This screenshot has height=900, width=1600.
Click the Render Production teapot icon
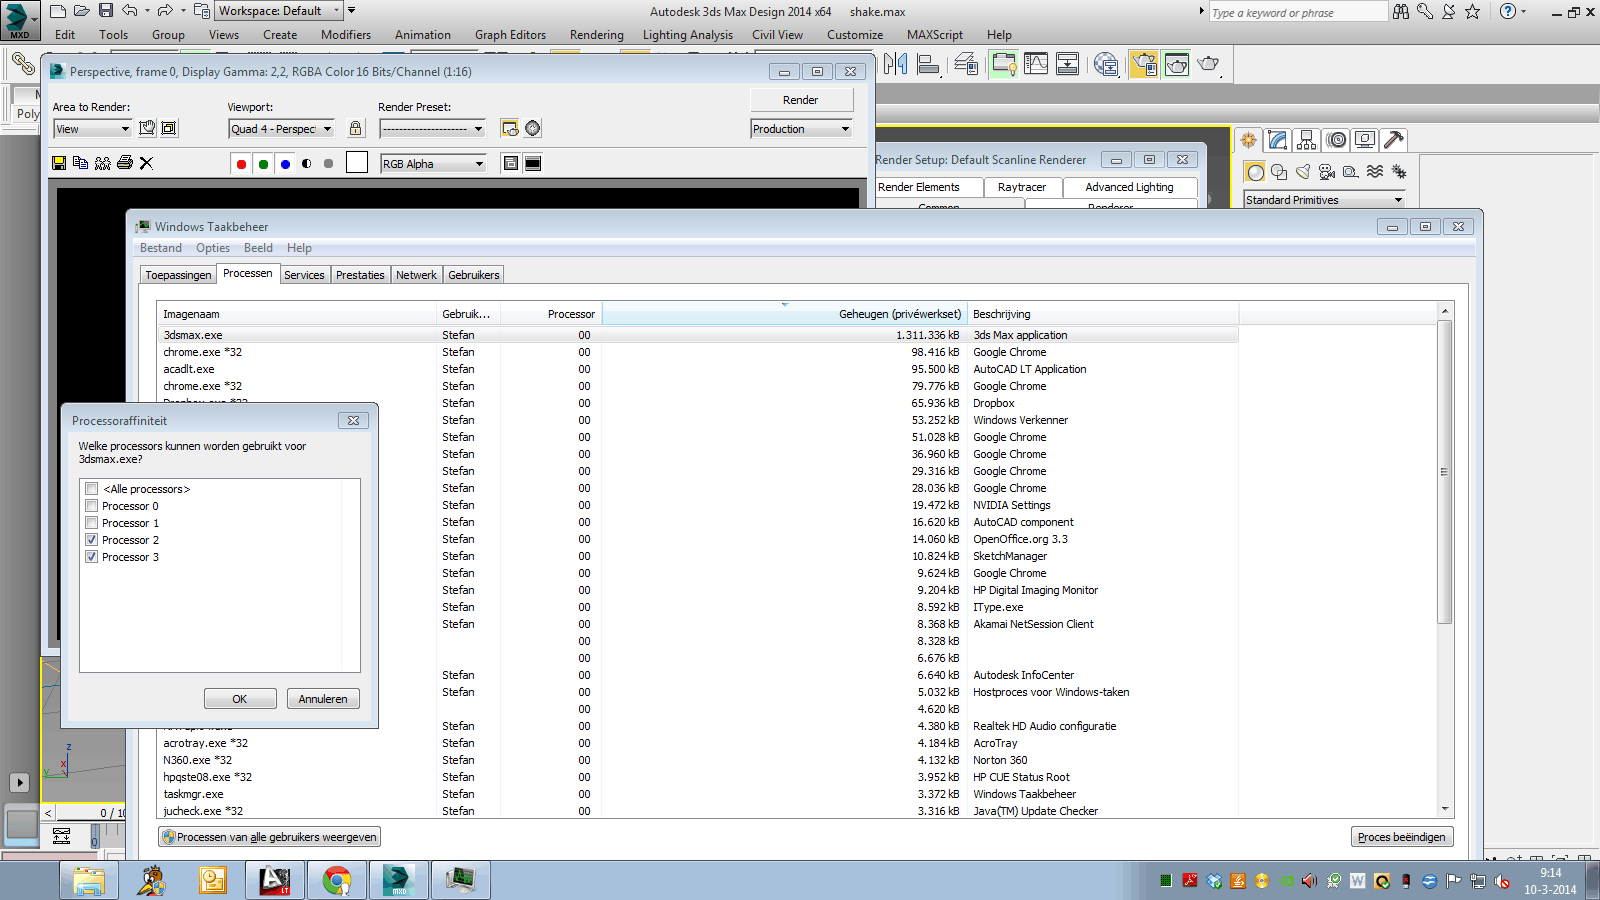pos(1209,64)
